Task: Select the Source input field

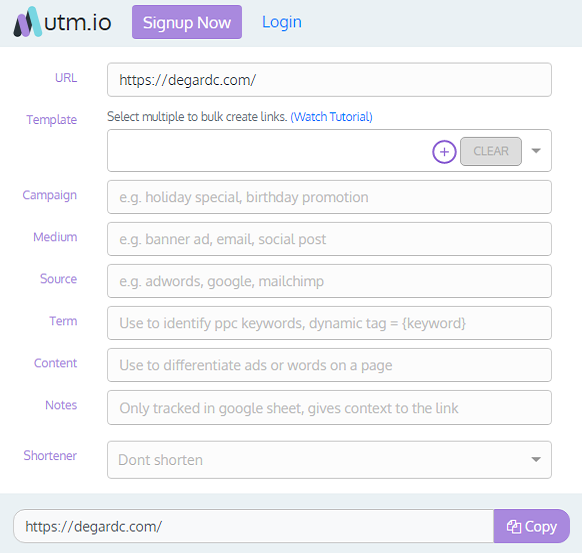Action: (329, 281)
